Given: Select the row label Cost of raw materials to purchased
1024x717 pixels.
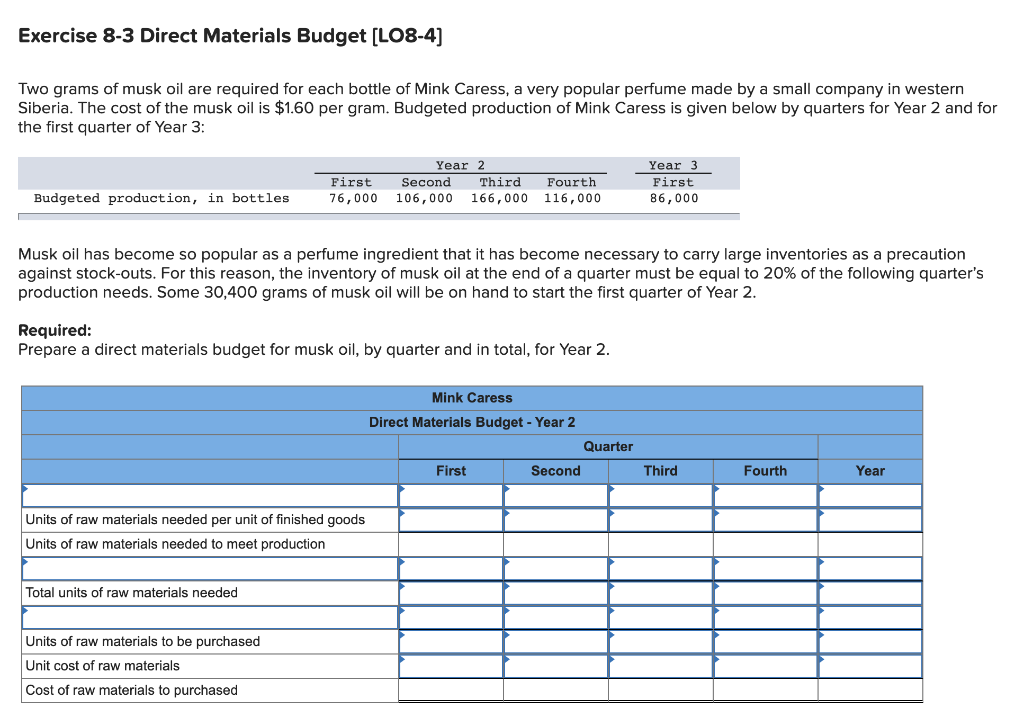Looking at the screenshot, I should (132, 690).
